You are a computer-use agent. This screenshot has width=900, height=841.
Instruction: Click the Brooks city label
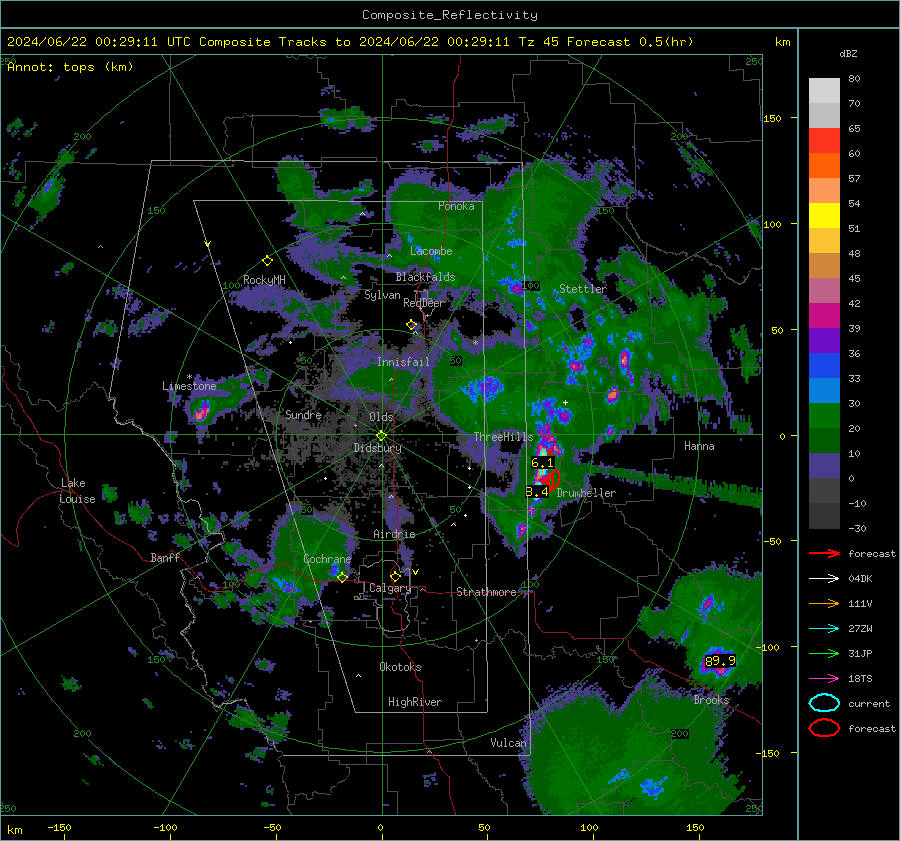tap(711, 700)
